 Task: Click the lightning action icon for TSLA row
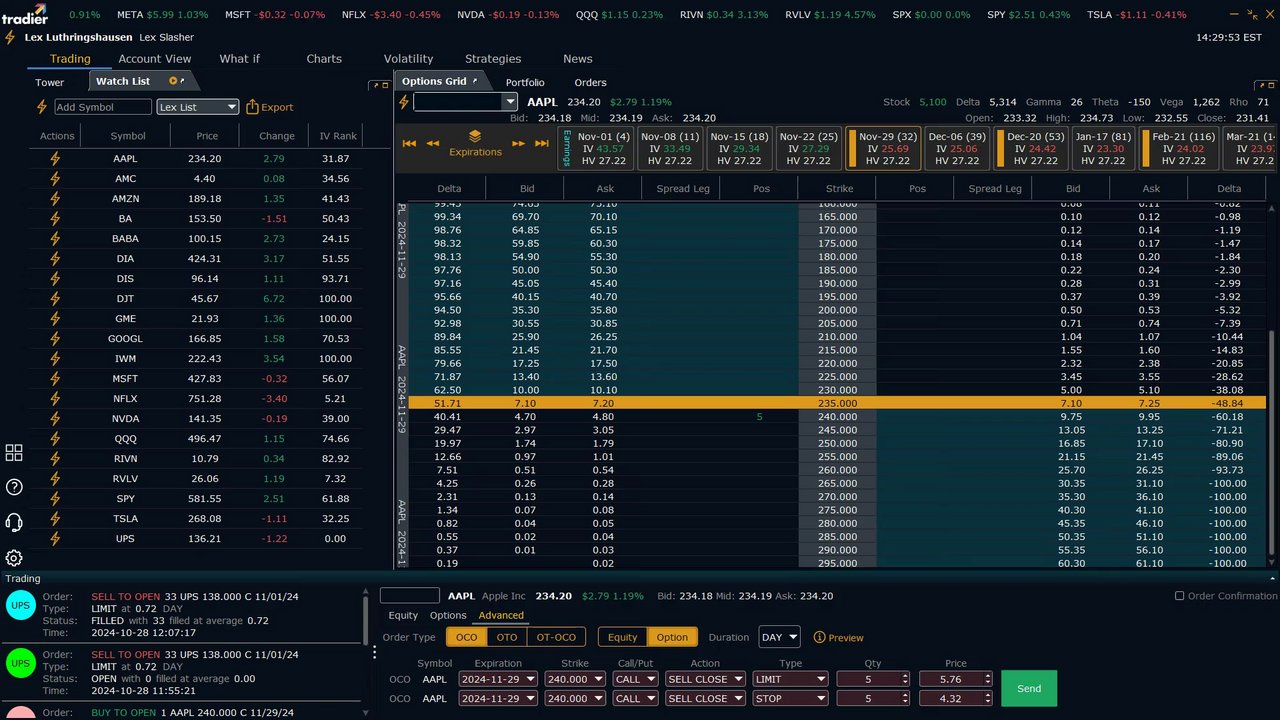tap(55, 519)
